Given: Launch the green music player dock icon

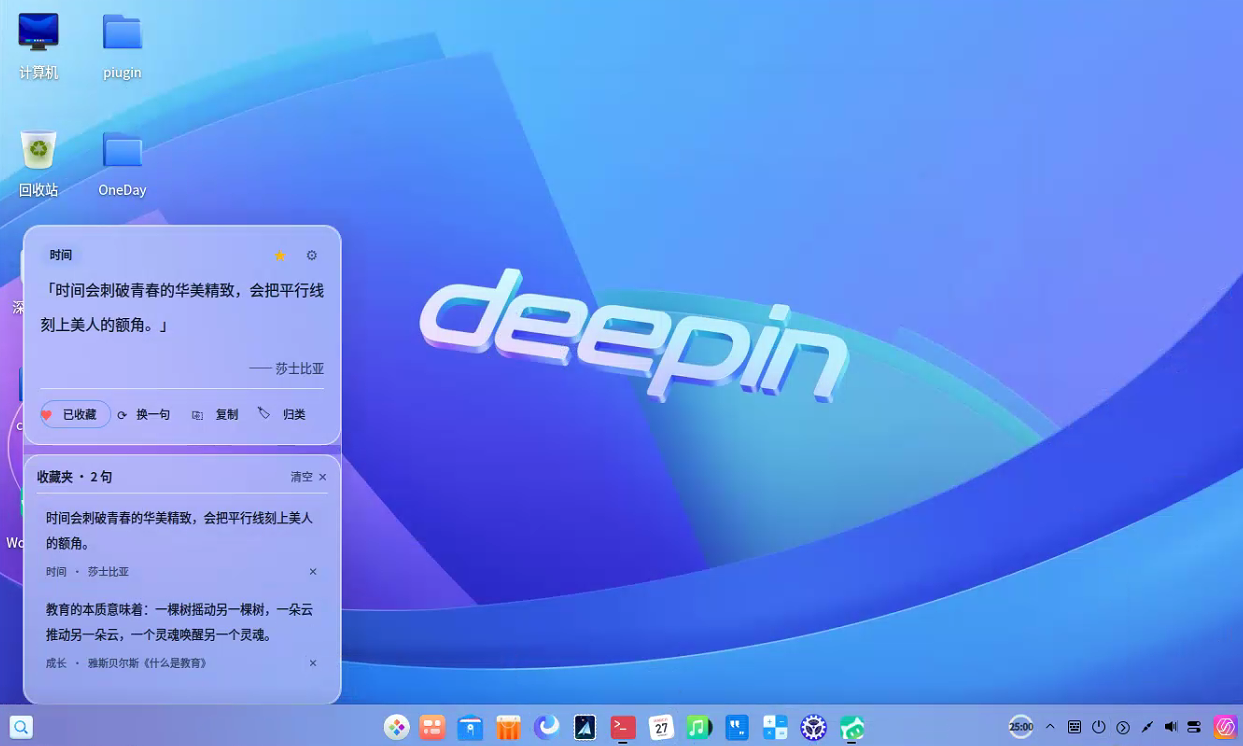Looking at the screenshot, I should pos(699,727).
